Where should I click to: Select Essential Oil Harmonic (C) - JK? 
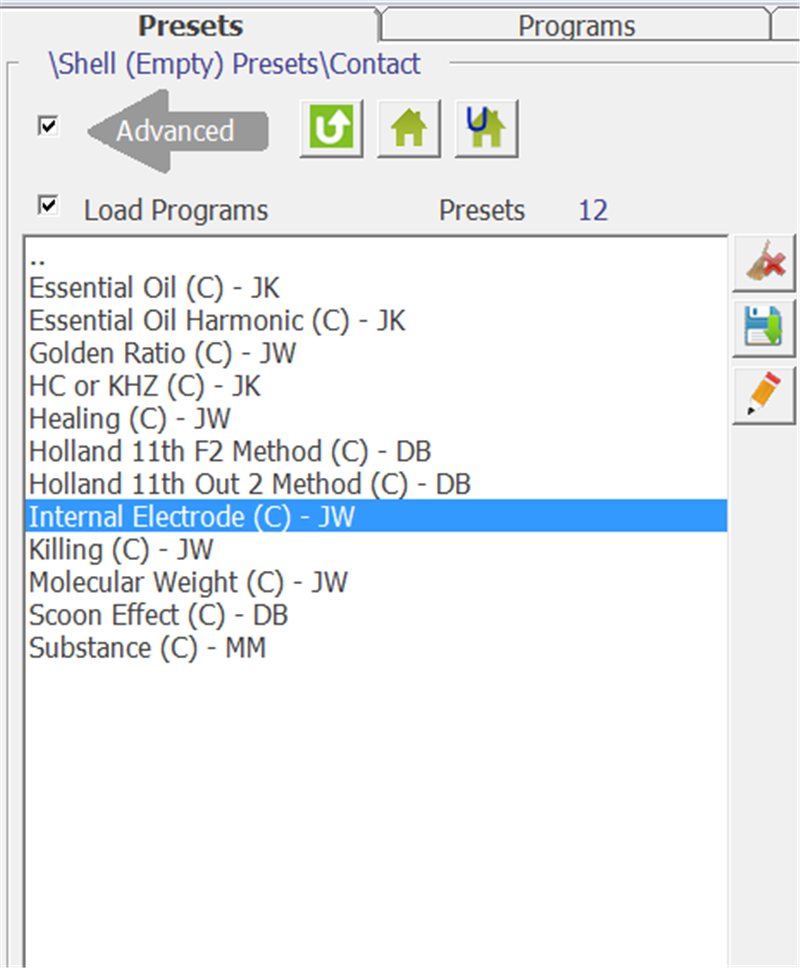pos(217,321)
